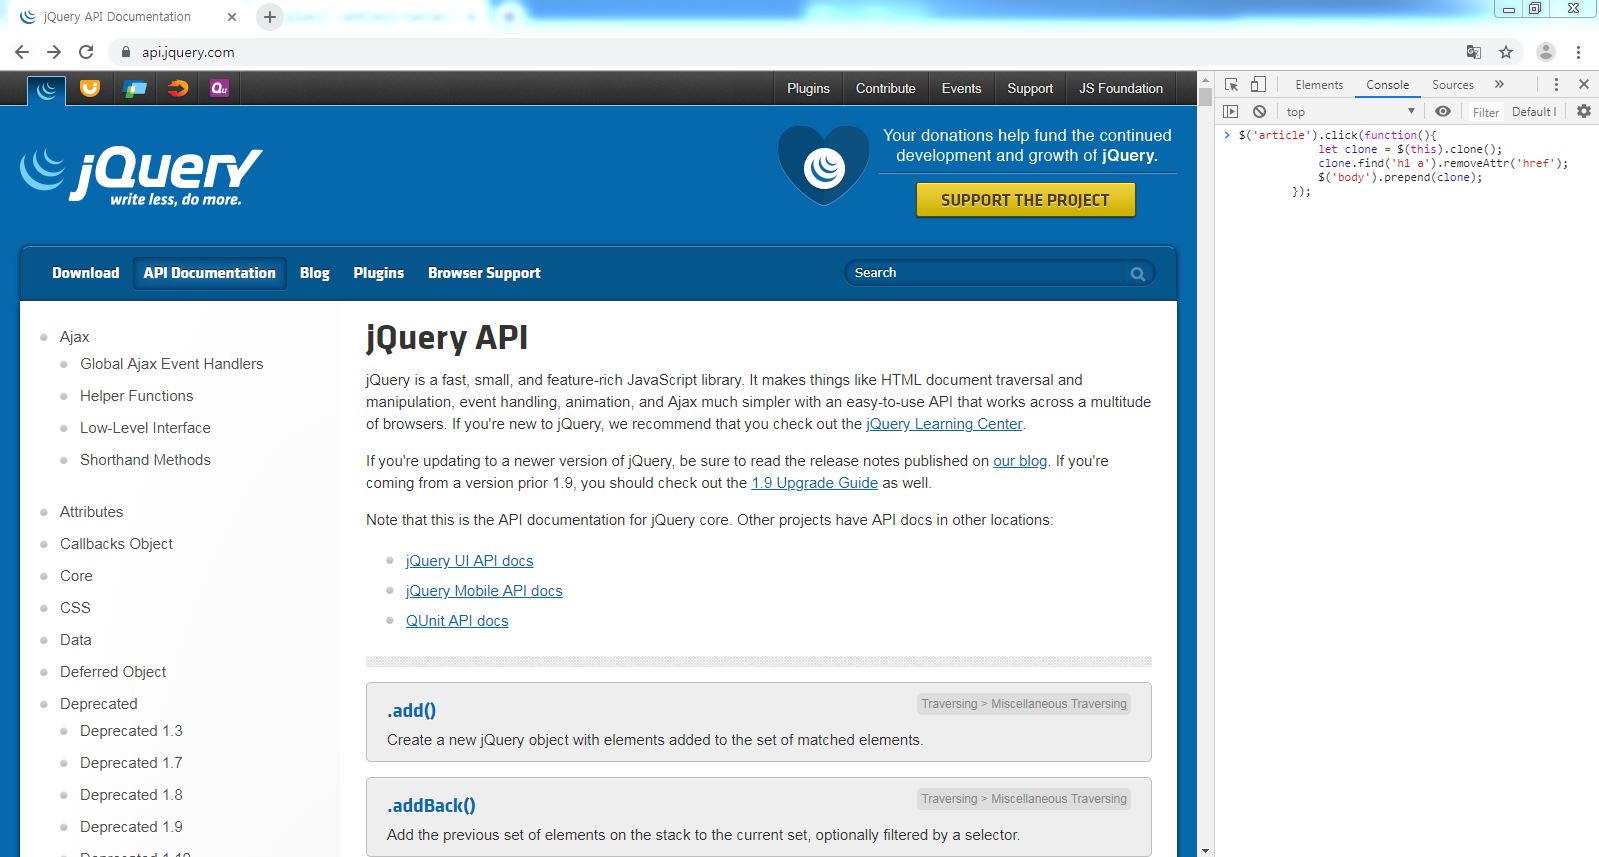Close the DevTools panel

pyautogui.click(x=1584, y=85)
